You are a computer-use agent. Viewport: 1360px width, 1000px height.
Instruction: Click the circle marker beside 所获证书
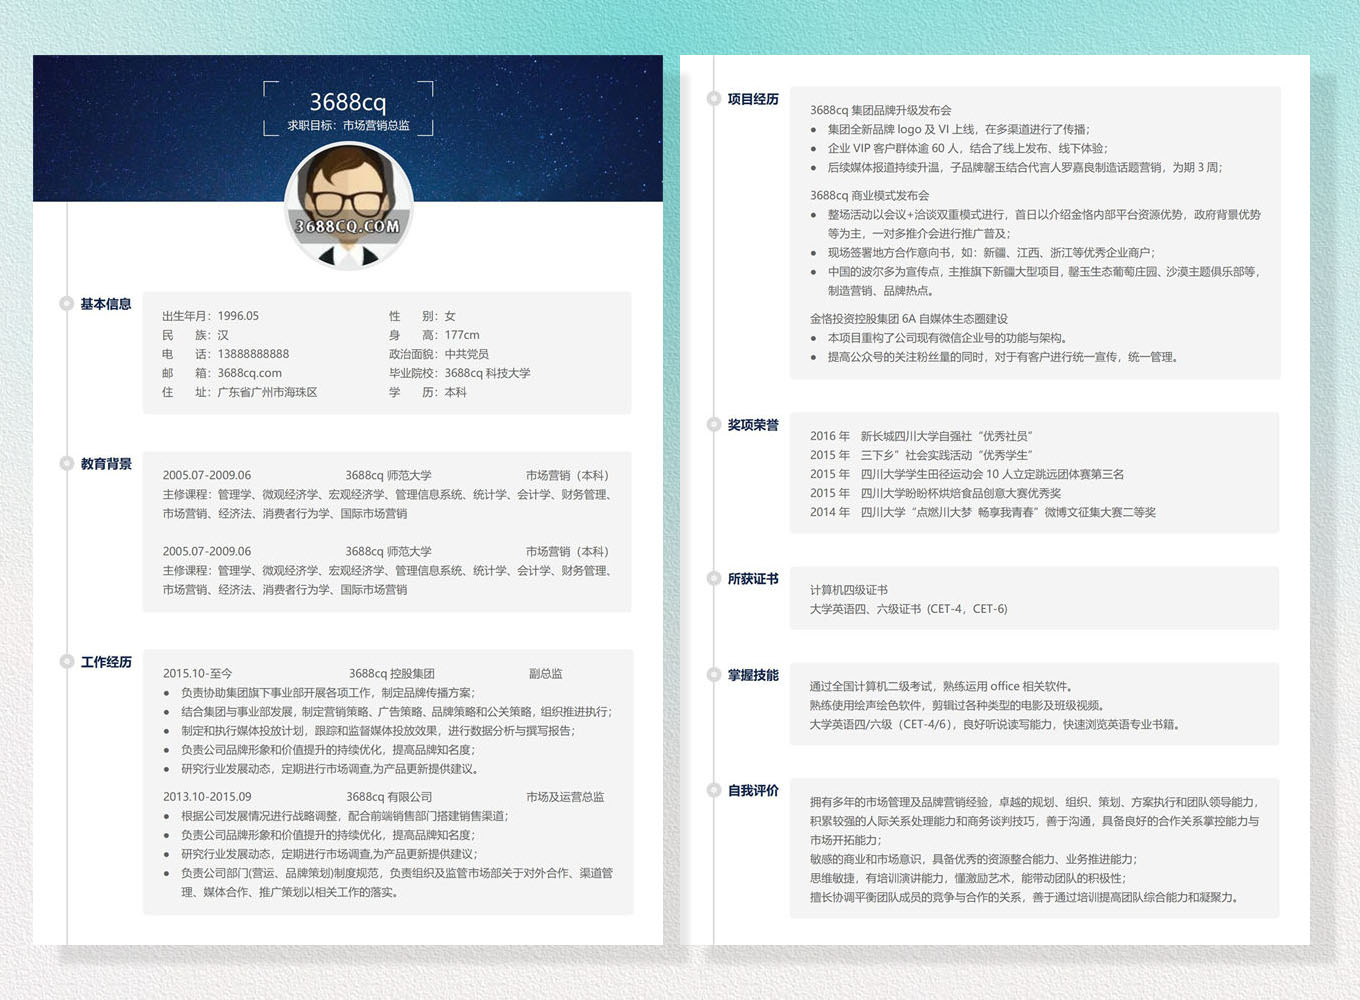[x=714, y=578]
